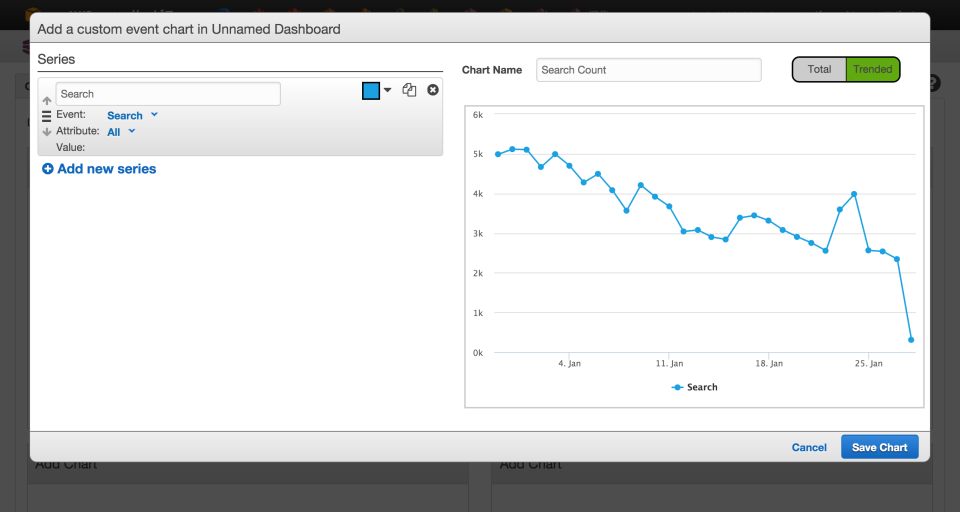Viewport: 960px width, 512px height.
Task: Click the move series up arrow icon
Action: [47, 100]
